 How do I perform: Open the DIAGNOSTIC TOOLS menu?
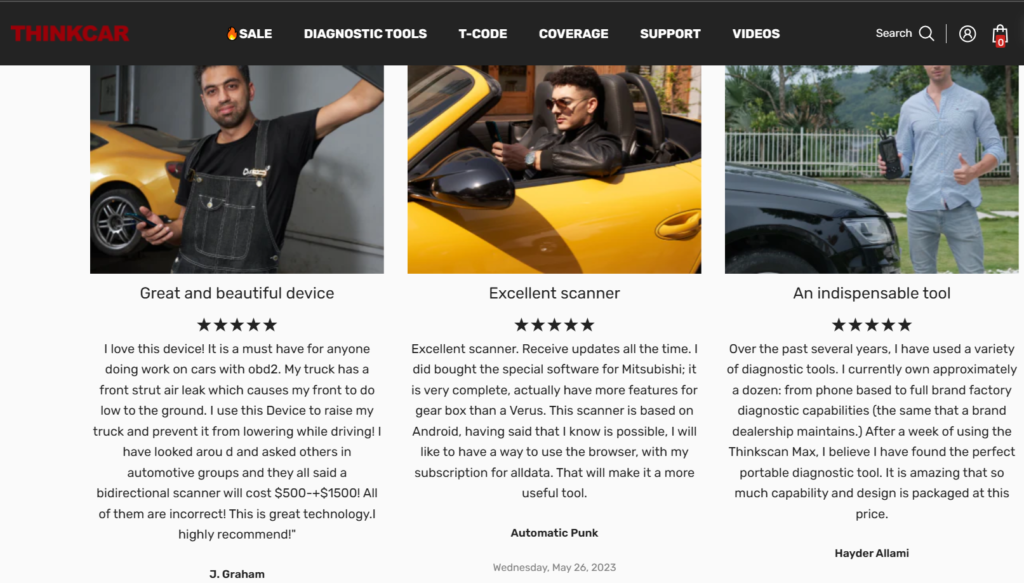(x=365, y=33)
